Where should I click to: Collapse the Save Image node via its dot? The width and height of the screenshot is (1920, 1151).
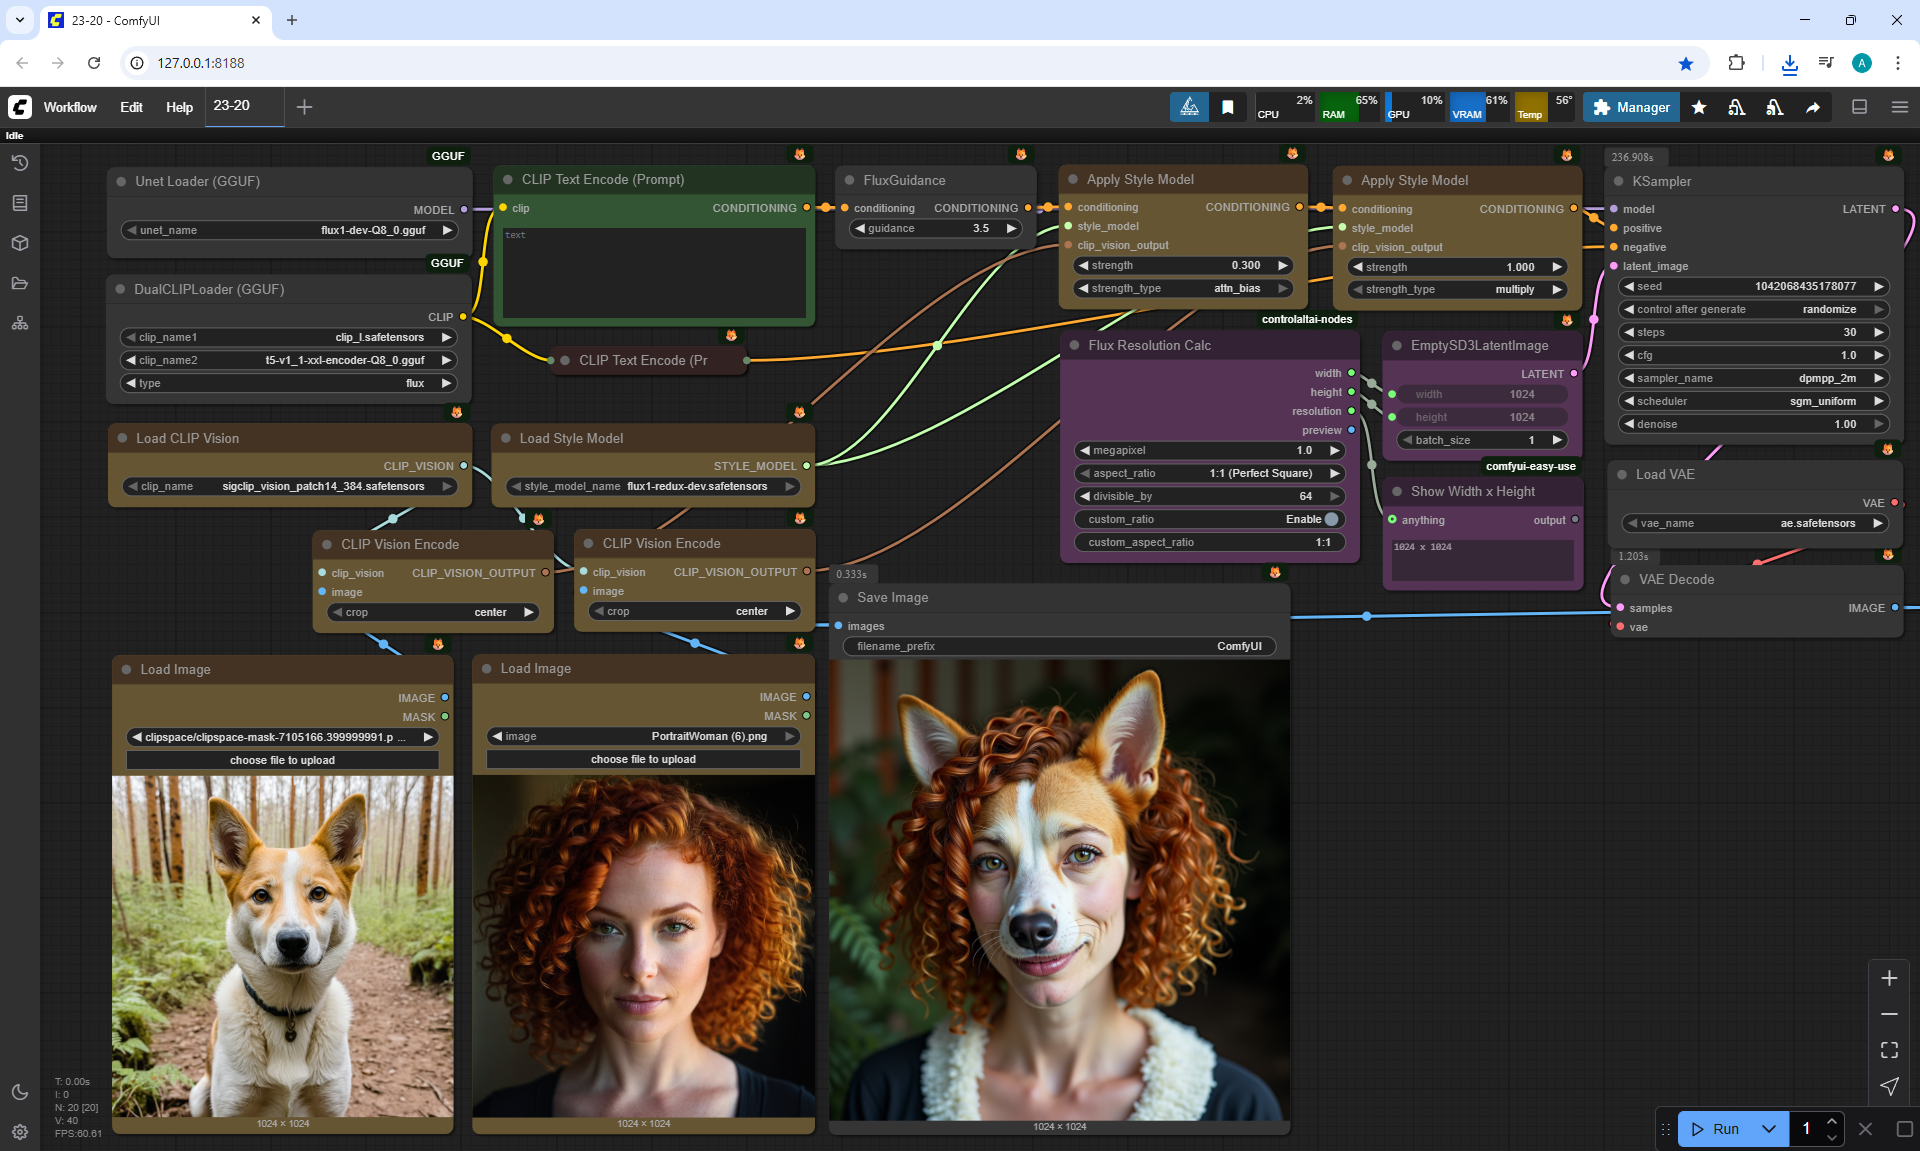tap(845, 597)
